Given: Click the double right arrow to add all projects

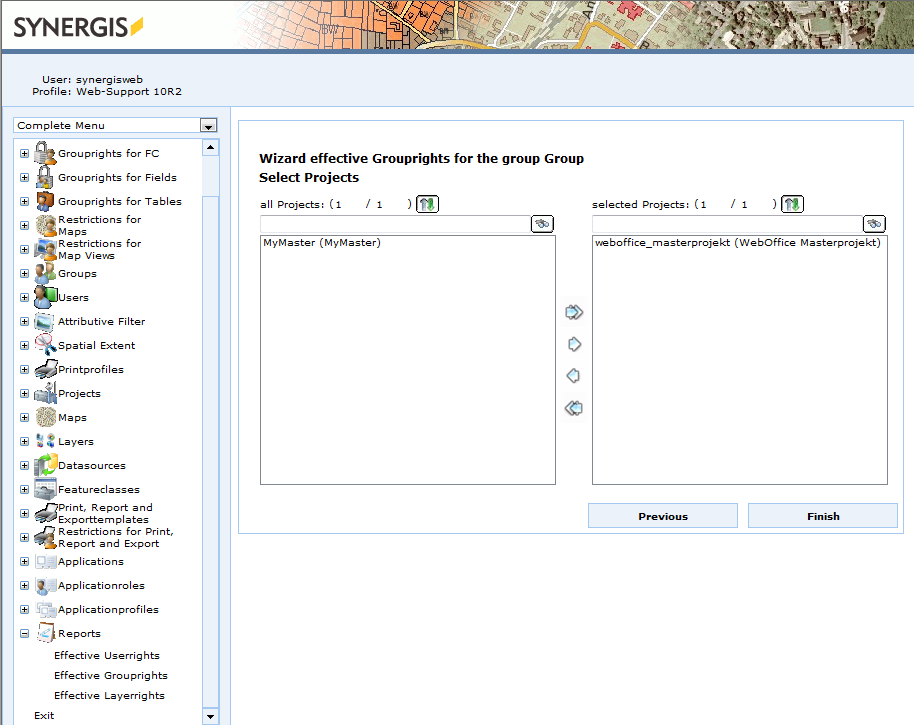Looking at the screenshot, I should [574, 311].
